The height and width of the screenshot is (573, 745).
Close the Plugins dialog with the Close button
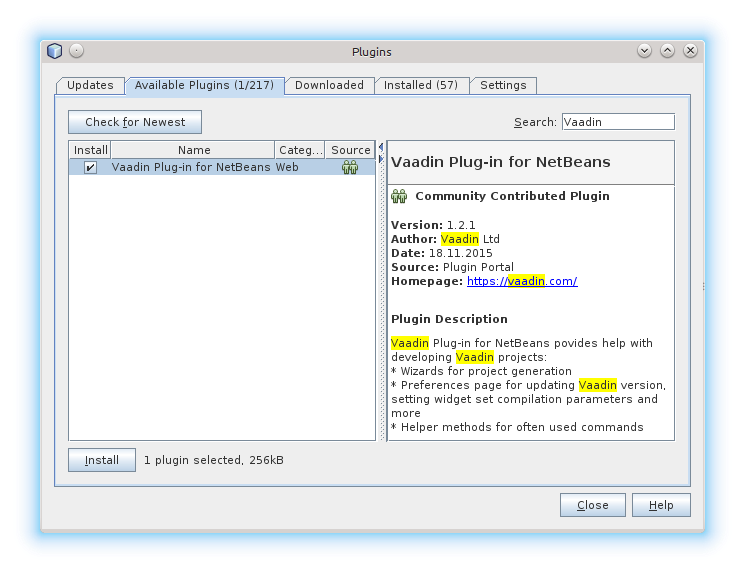coord(592,505)
